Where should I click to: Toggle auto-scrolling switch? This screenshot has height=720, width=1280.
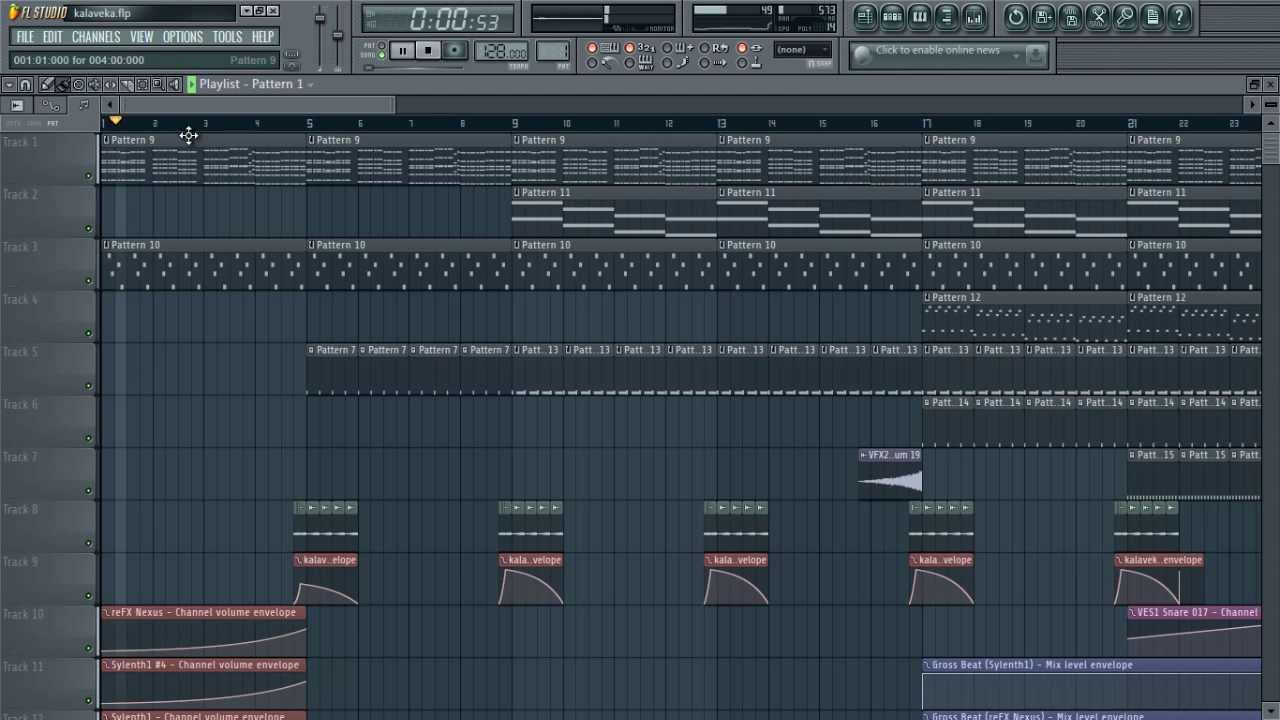(x=703, y=62)
